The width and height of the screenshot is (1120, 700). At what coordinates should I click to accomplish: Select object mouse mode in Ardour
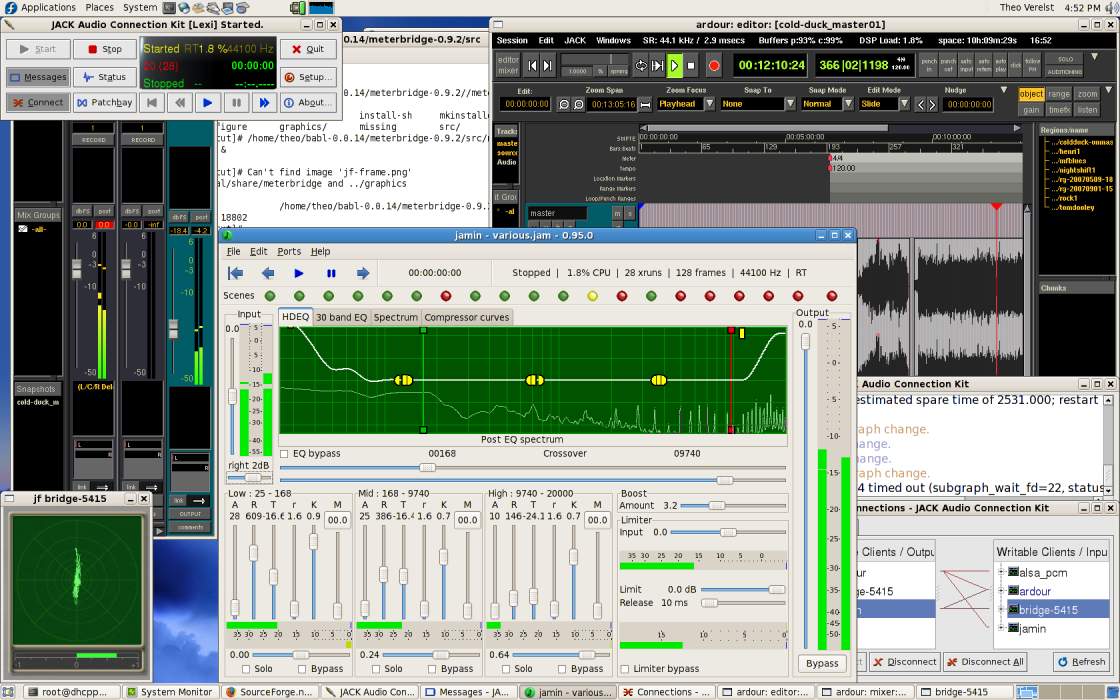[x=1031, y=94]
